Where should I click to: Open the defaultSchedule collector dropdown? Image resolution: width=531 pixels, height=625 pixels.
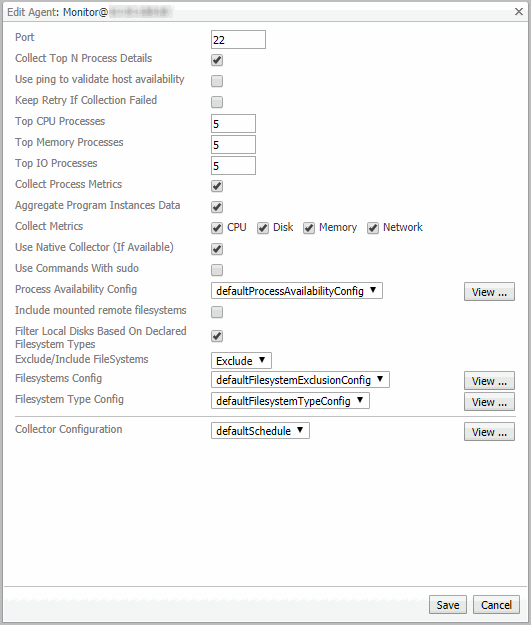coord(260,430)
